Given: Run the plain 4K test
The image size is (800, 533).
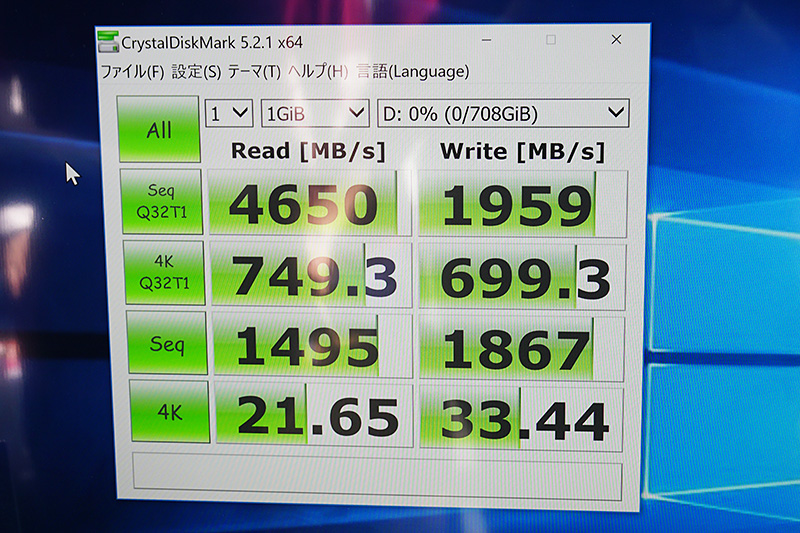Looking at the screenshot, I should click(170, 412).
